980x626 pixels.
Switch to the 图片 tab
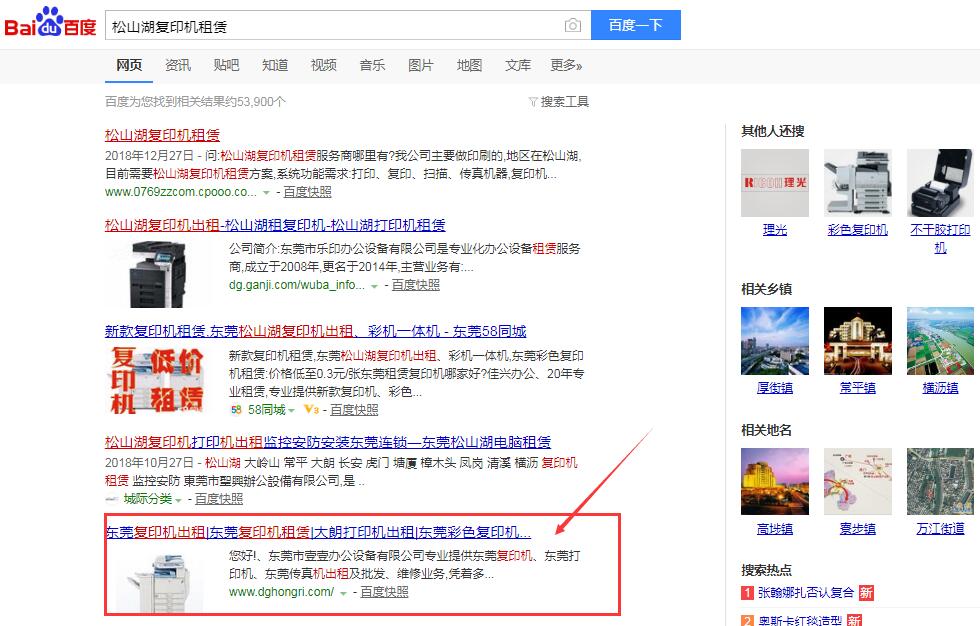[421, 65]
